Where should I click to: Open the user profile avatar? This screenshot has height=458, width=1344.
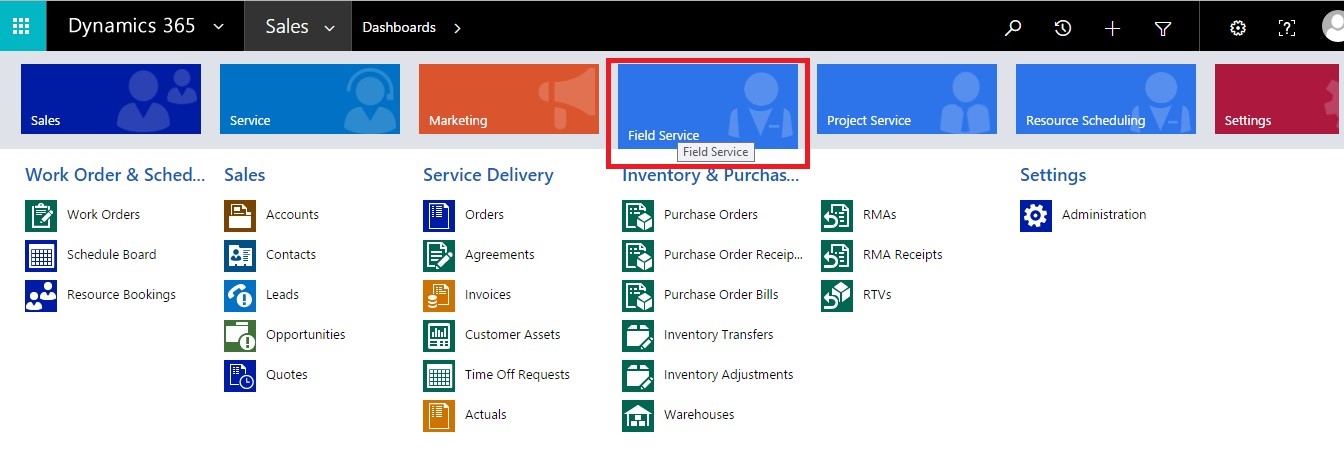tap(1332, 26)
